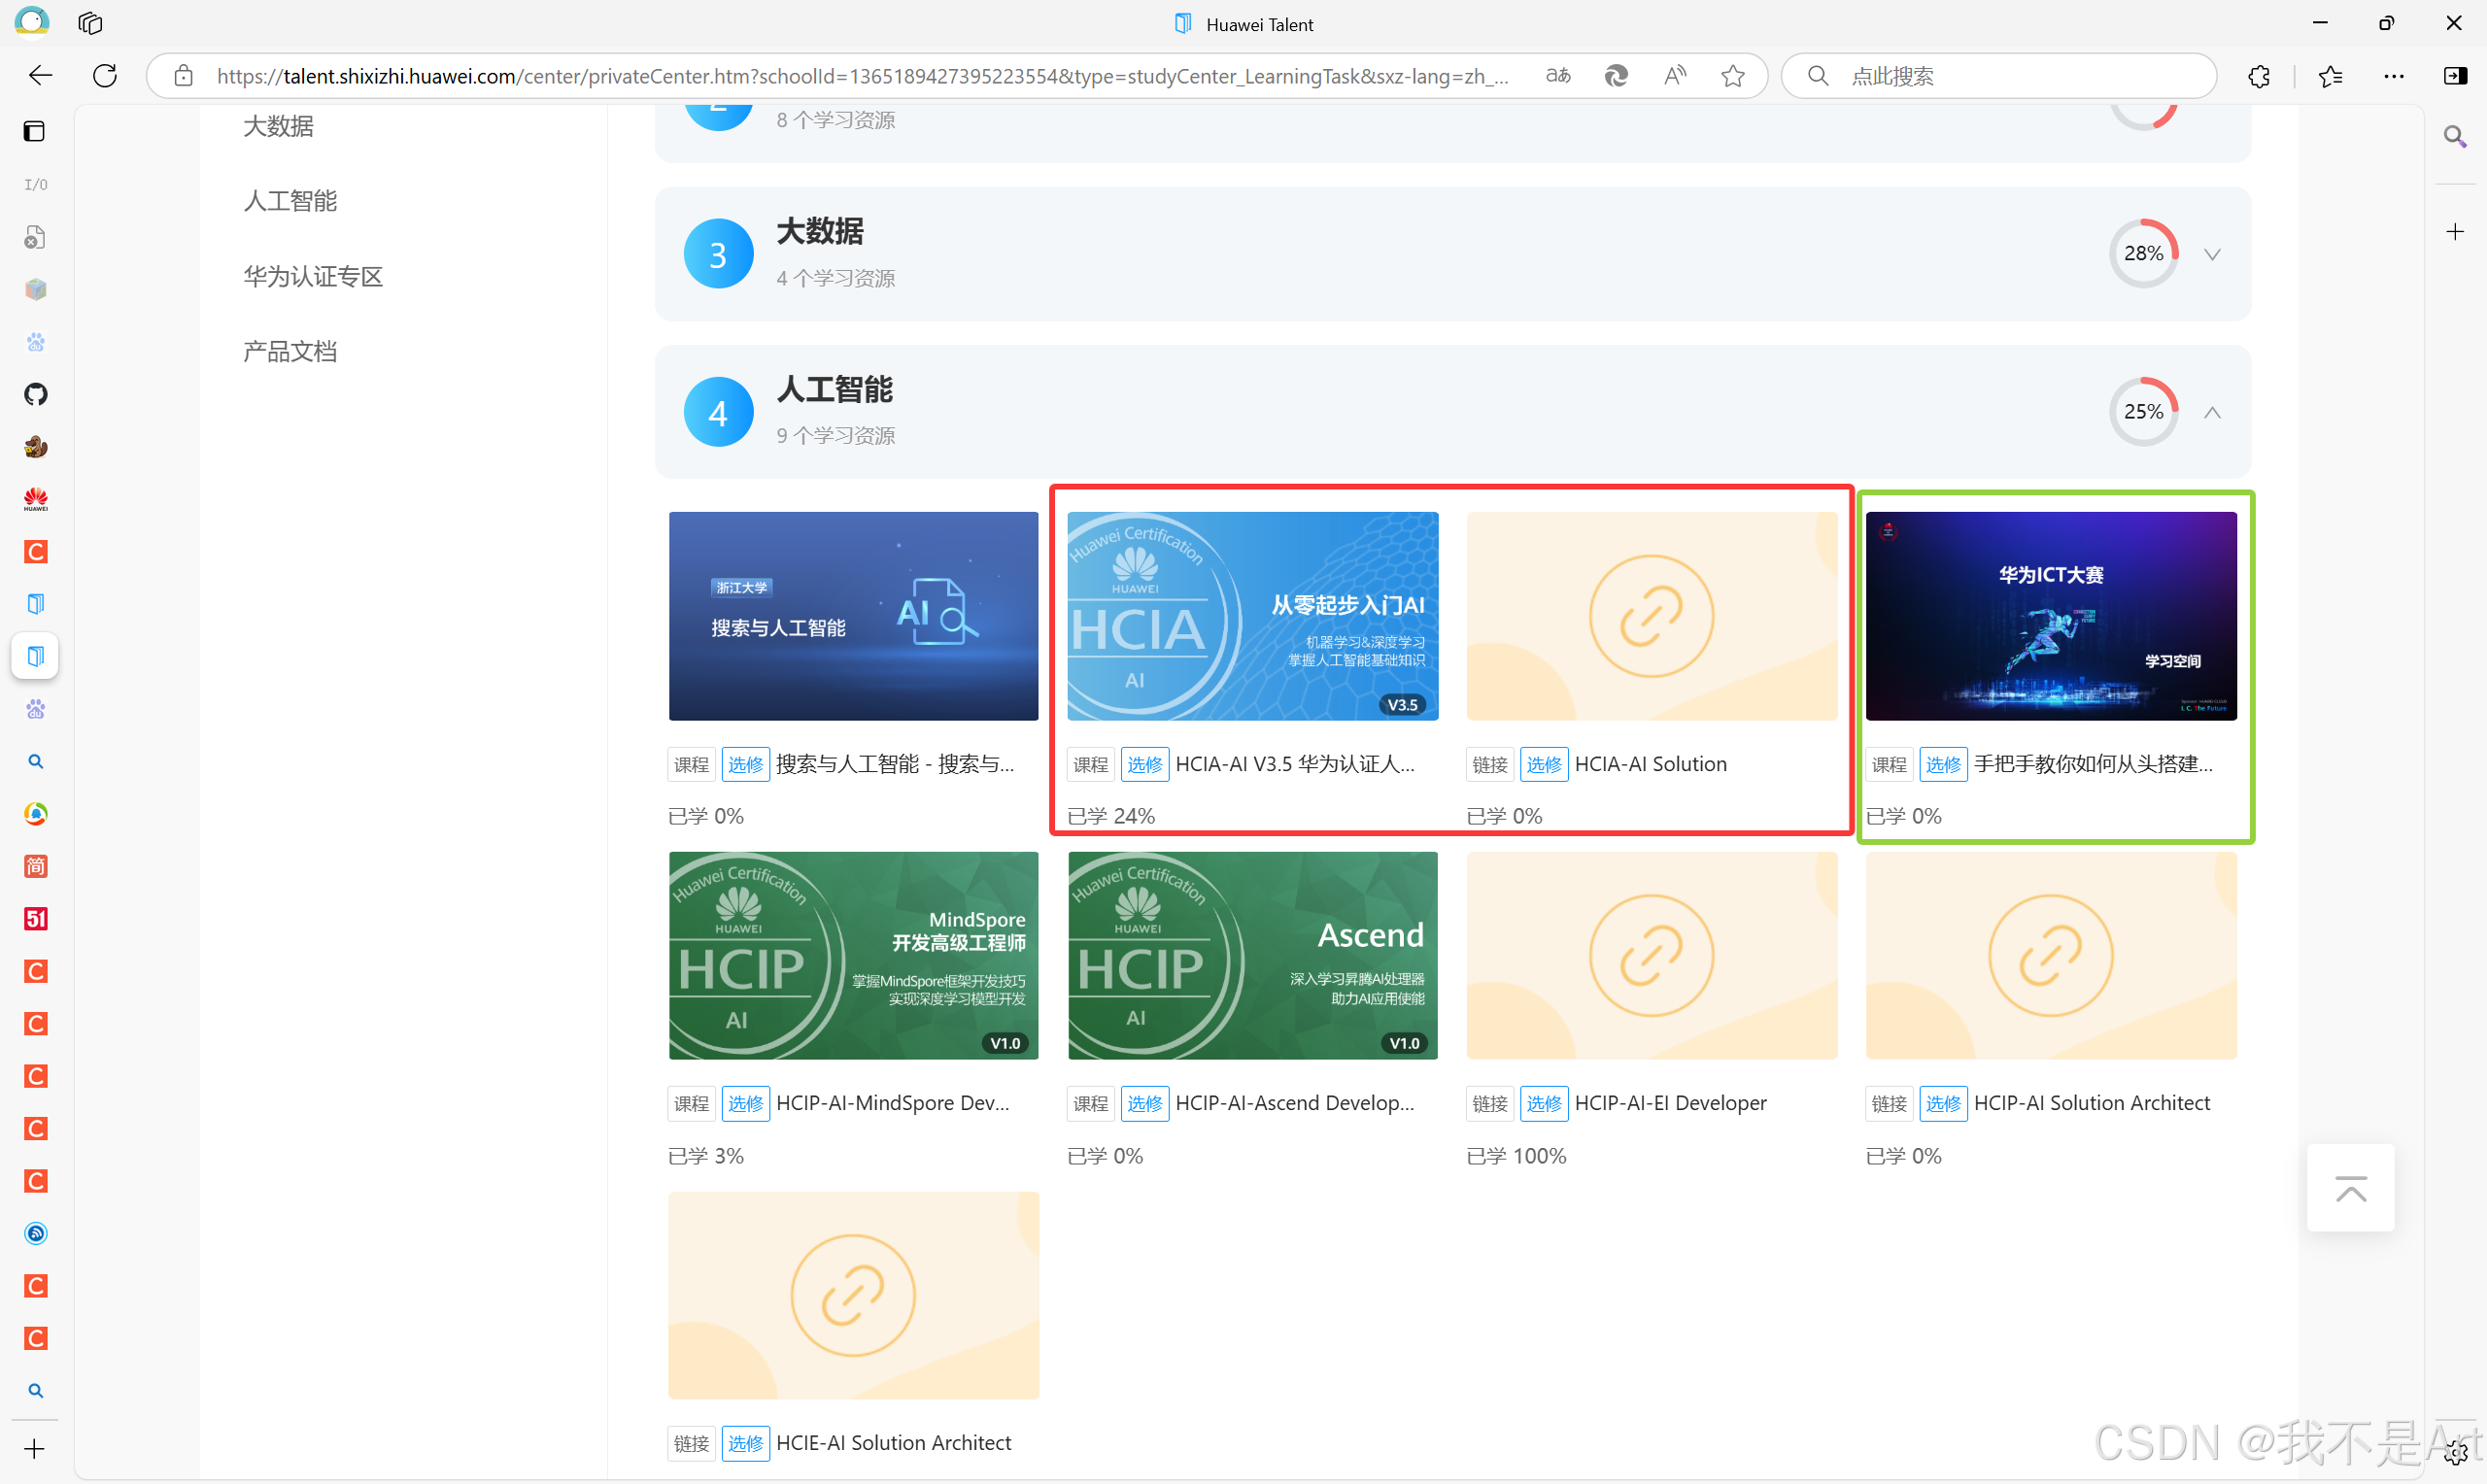2487x1484 pixels.
Task: Click the Huawei logo sidebar tab
Action: point(36,499)
